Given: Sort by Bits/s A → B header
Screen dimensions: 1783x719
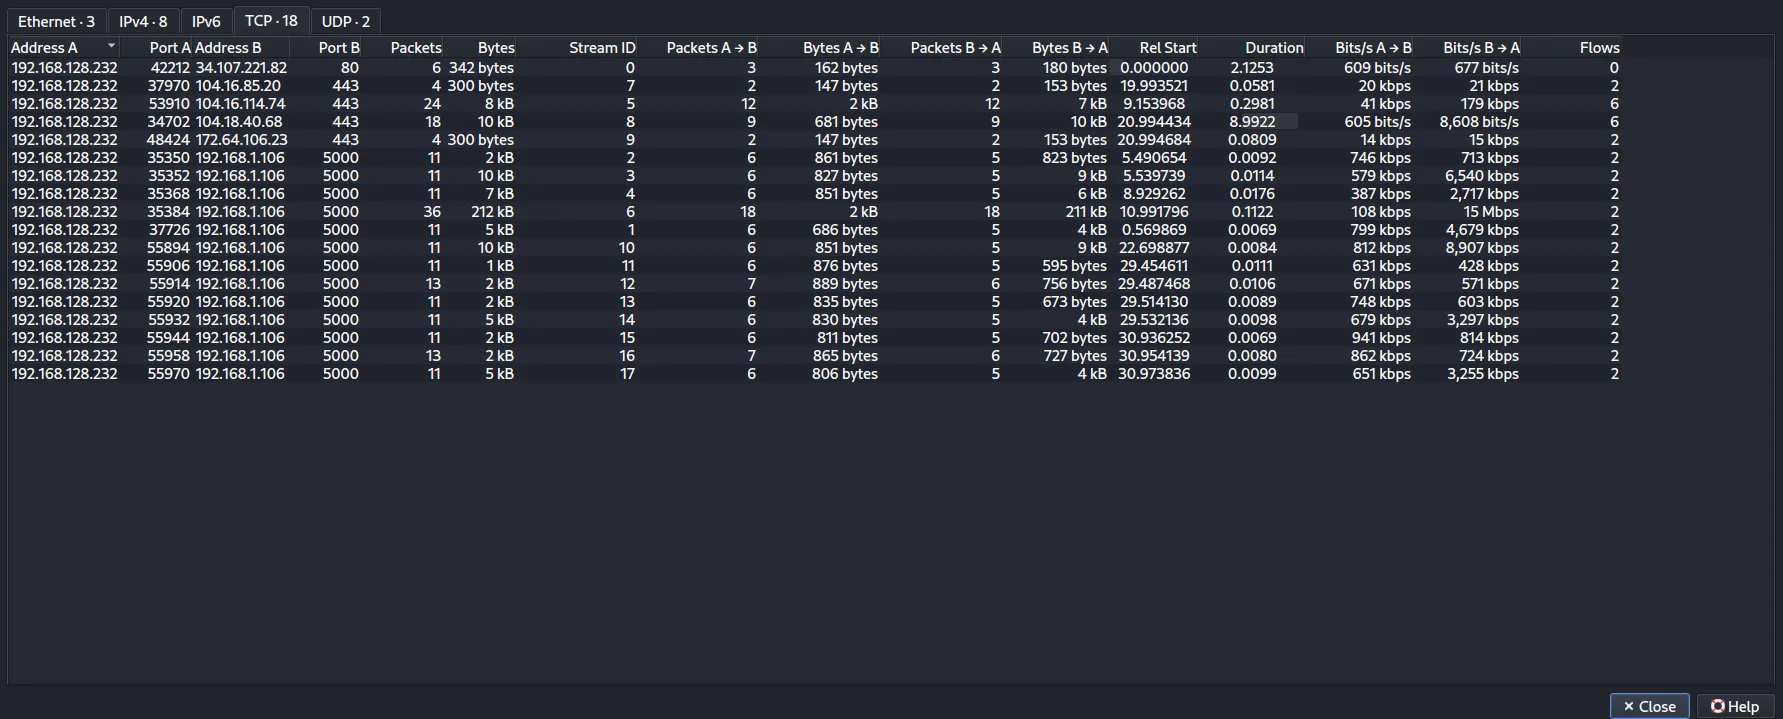Looking at the screenshot, I should click(1373, 47).
